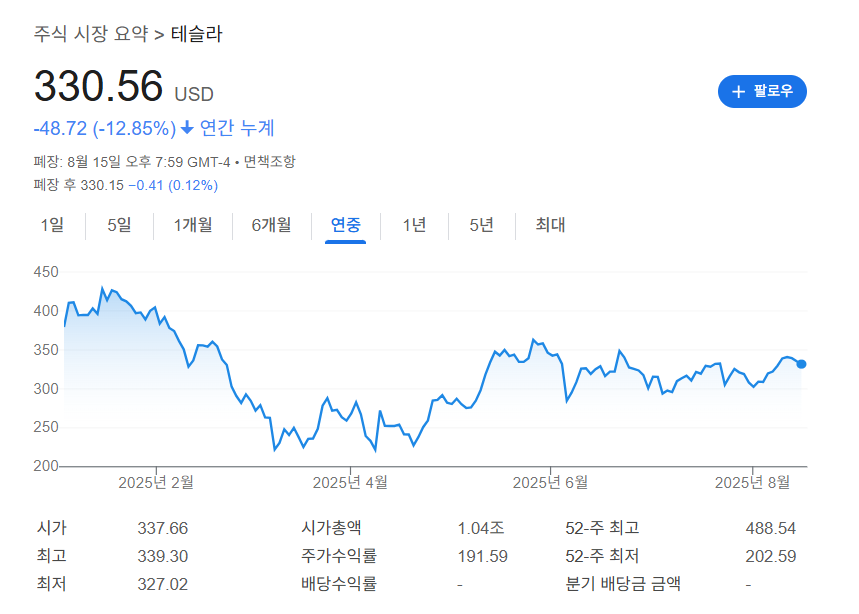Click the 330.56 price value
859x614 pixels.
click(99, 86)
